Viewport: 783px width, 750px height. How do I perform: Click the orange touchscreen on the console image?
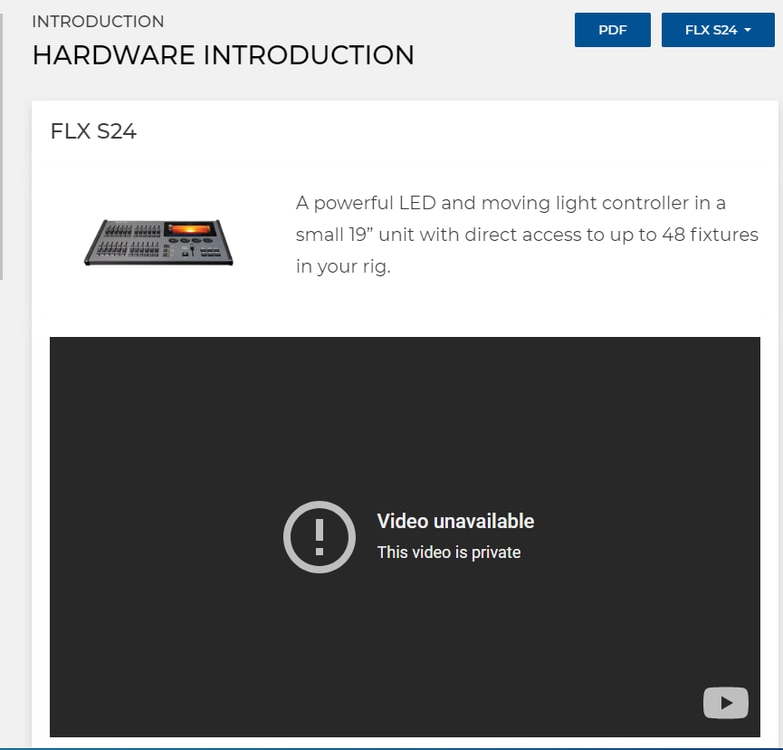click(190, 229)
